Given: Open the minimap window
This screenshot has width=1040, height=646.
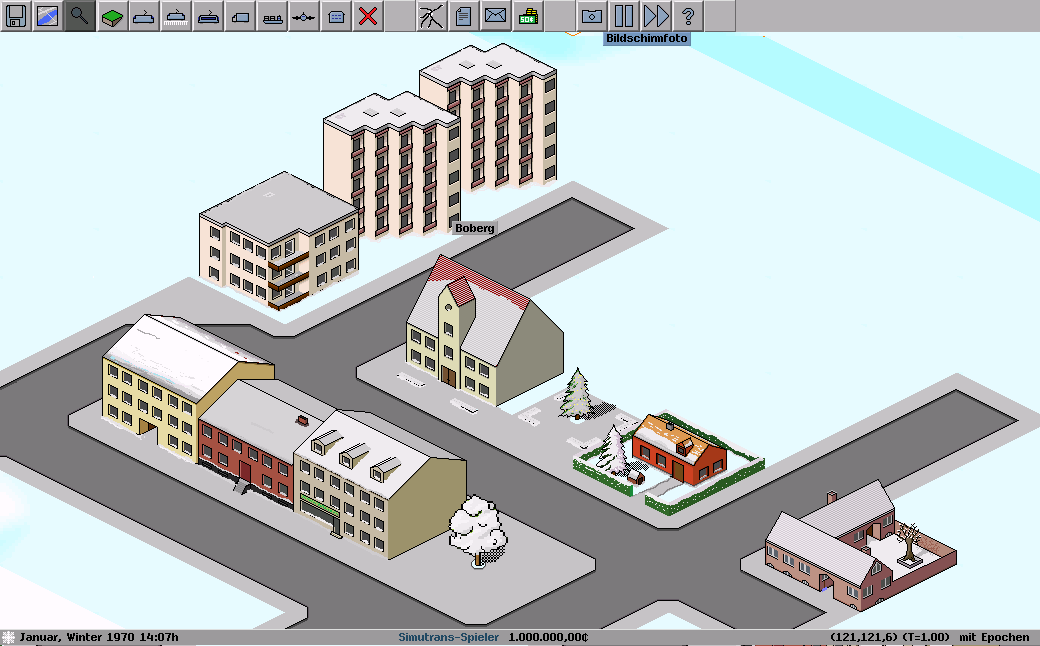Looking at the screenshot, I should coord(48,16).
